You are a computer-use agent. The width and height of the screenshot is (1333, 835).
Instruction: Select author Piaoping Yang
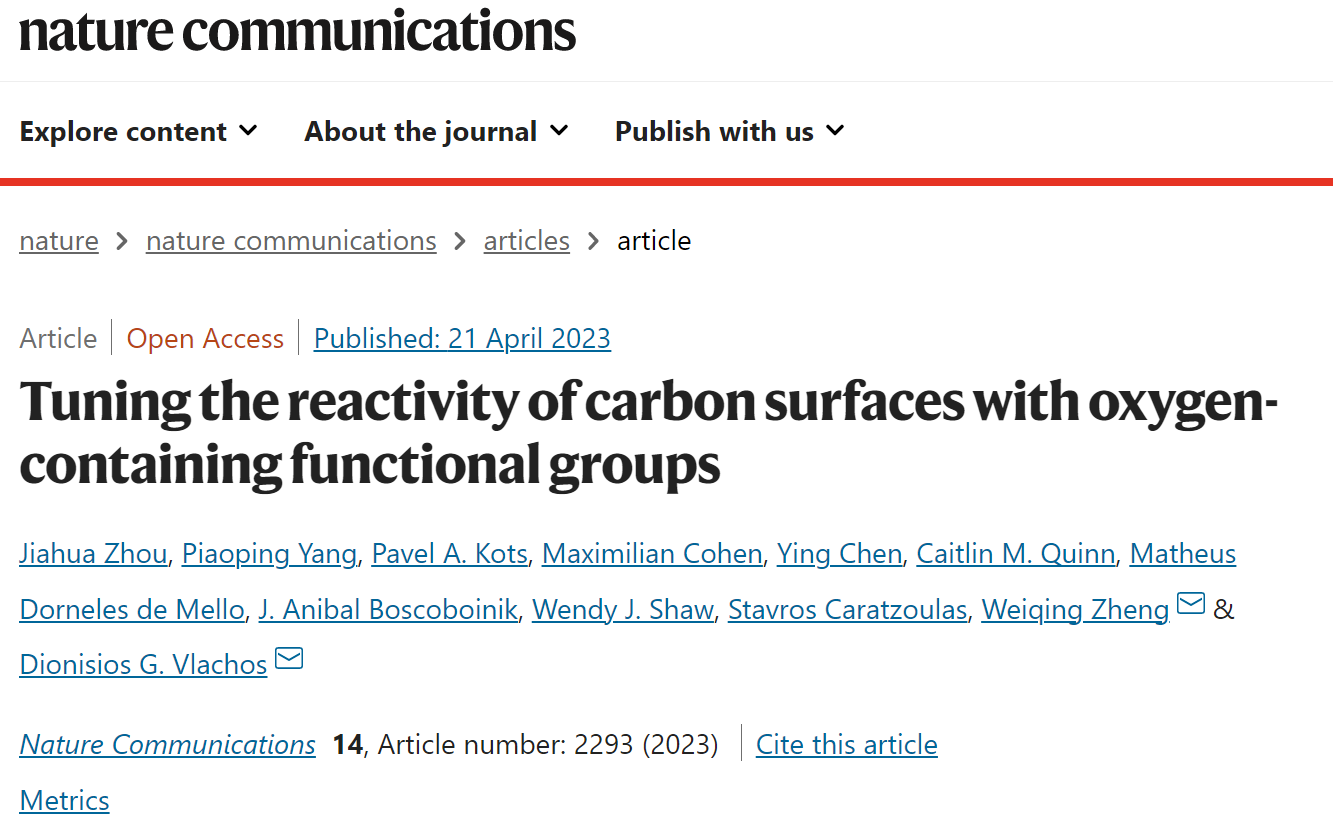[269, 553]
